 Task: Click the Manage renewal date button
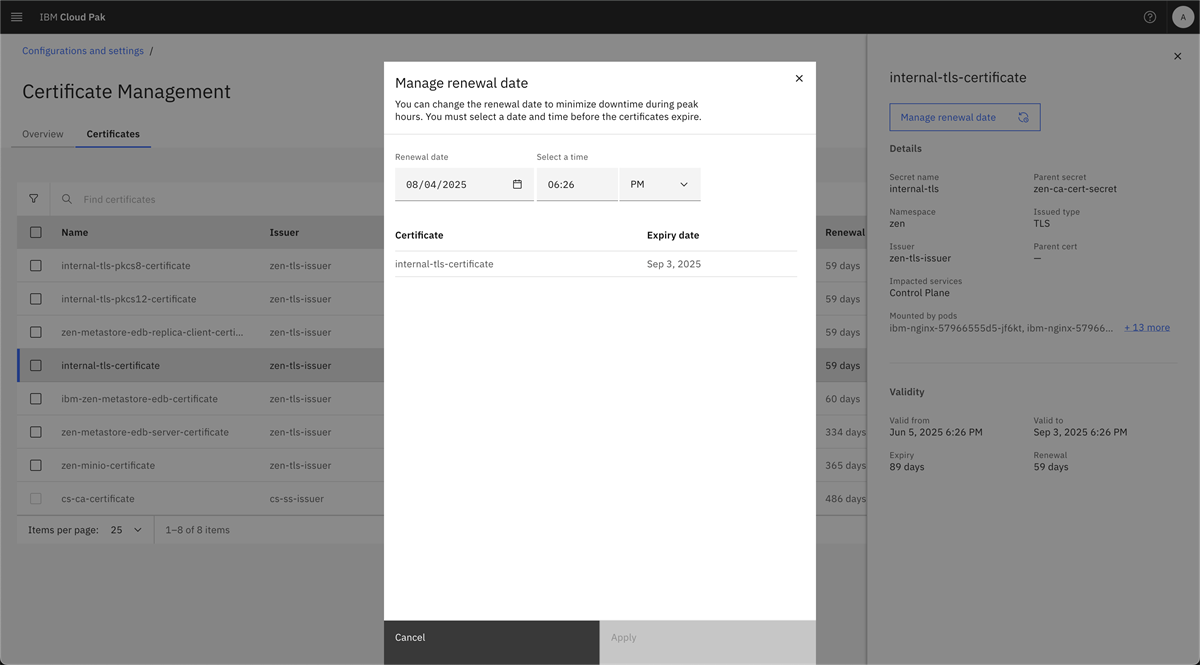pos(965,117)
